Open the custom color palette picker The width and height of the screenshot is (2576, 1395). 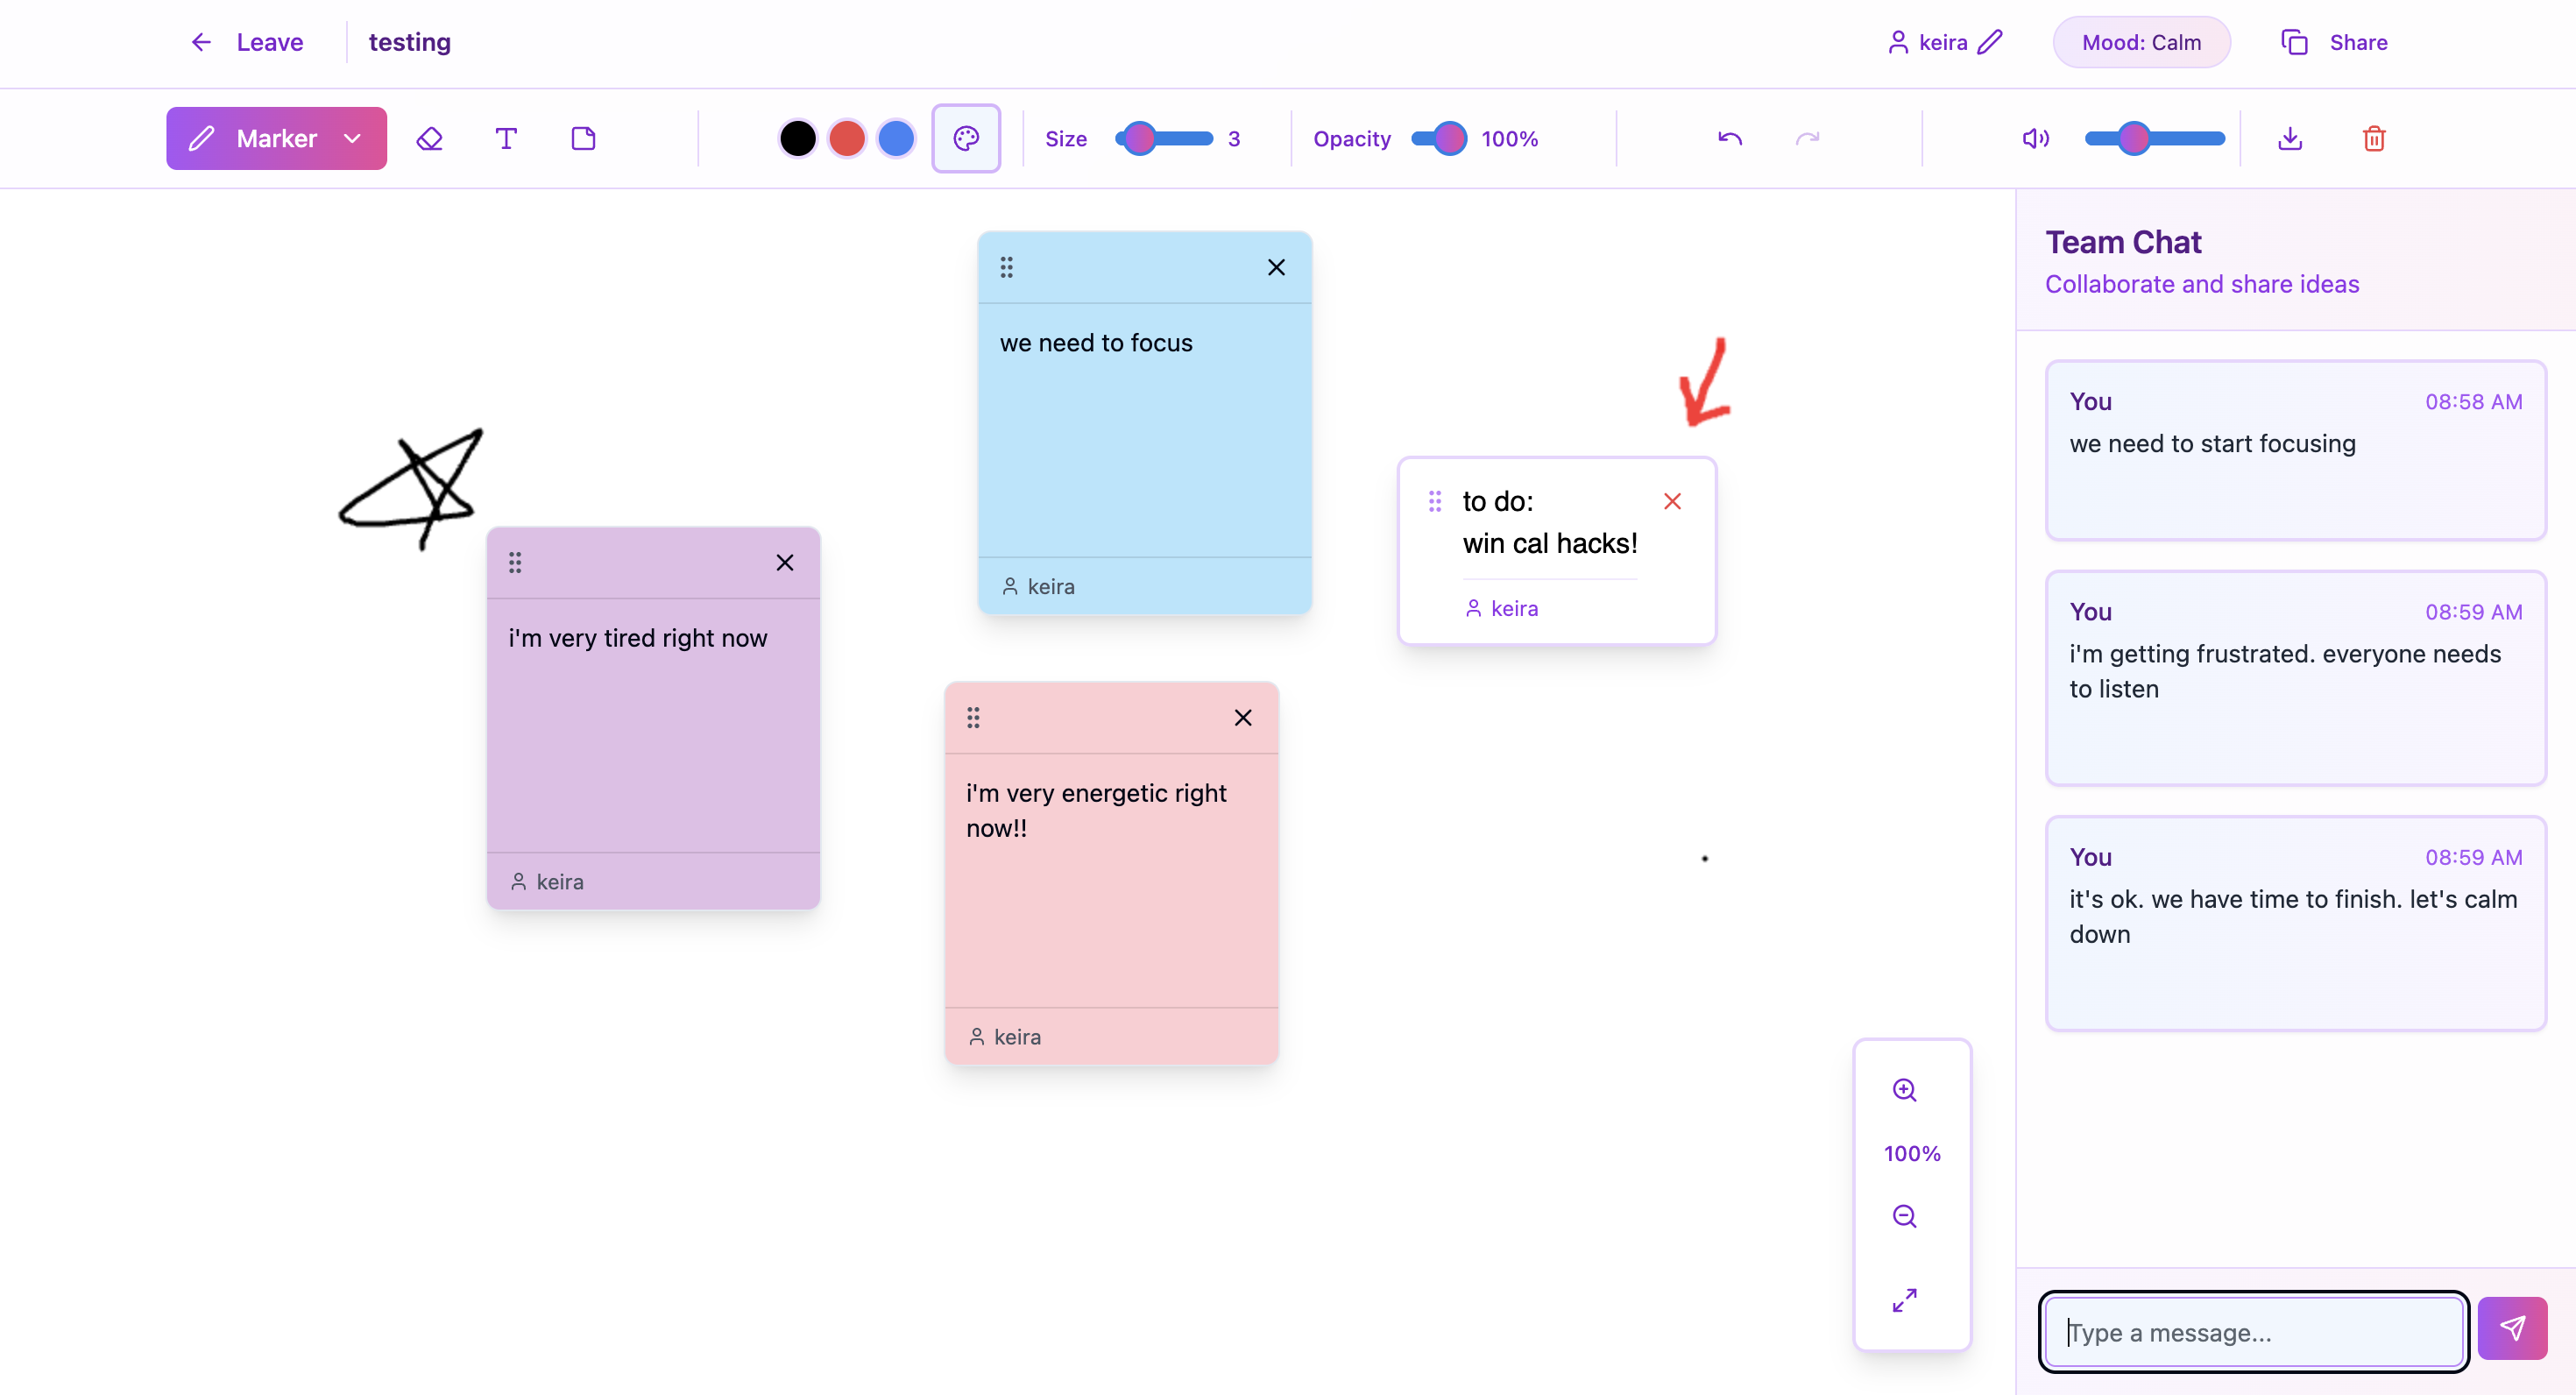tap(965, 138)
